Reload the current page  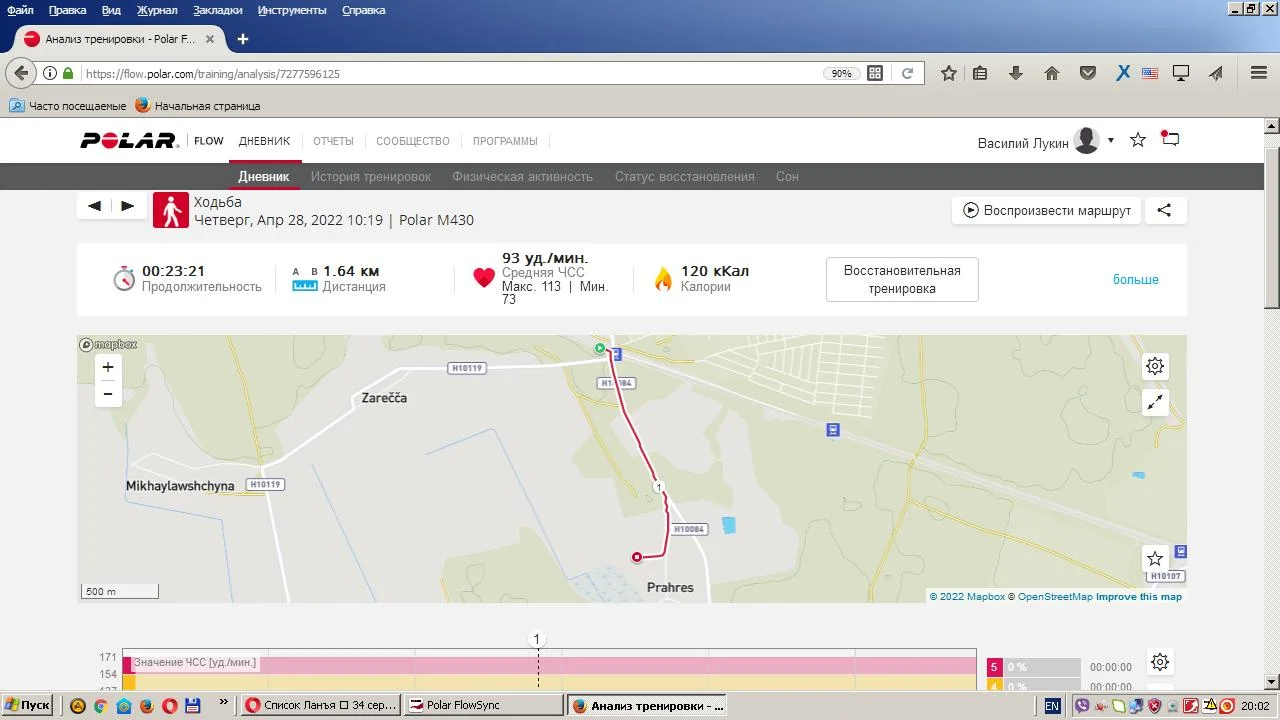[x=908, y=73]
